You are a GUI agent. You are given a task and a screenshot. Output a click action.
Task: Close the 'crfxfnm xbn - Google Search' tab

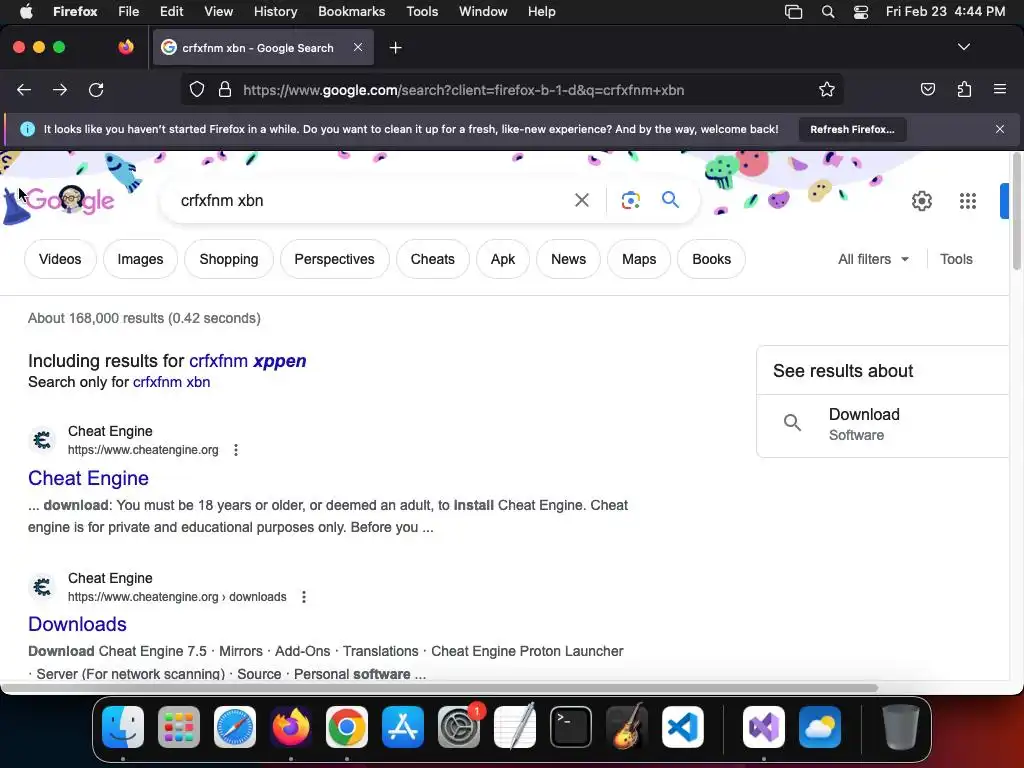coord(358,47)
